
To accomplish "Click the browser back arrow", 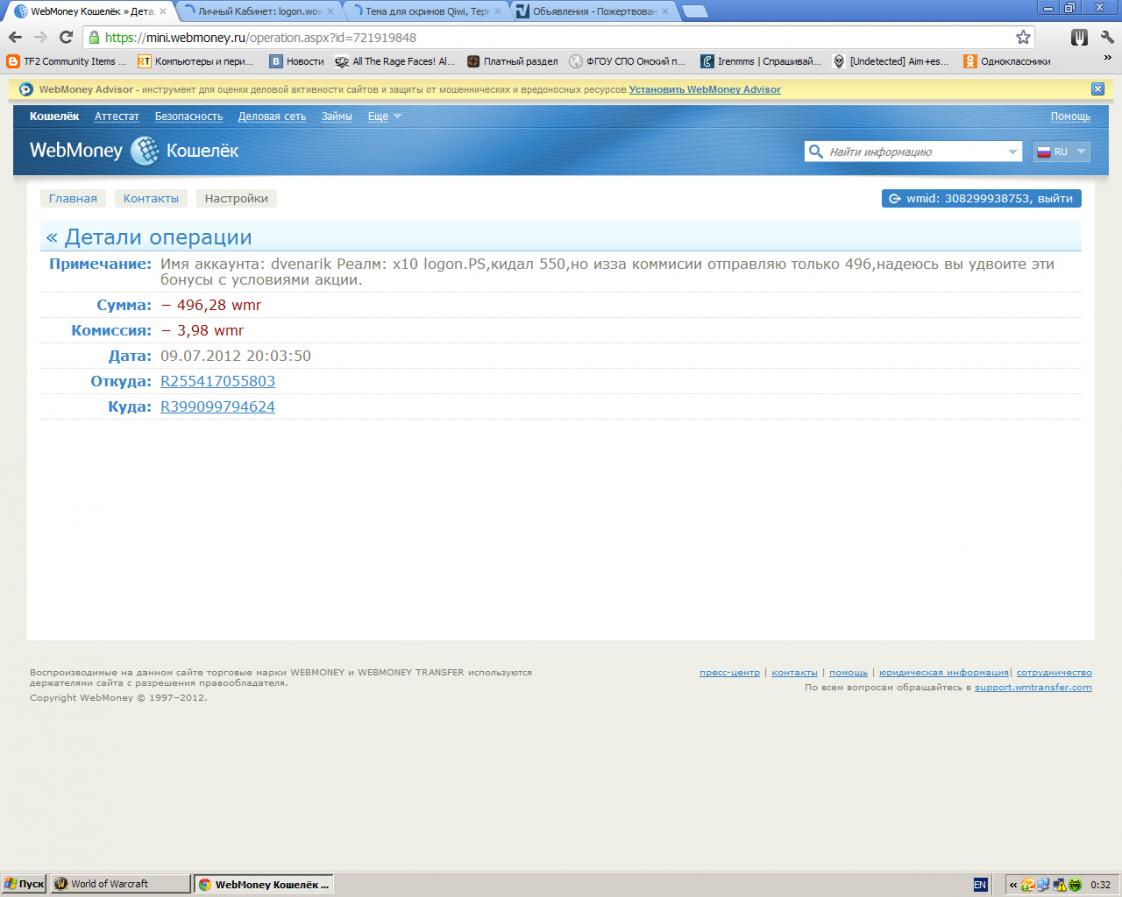I will [15, 37].
